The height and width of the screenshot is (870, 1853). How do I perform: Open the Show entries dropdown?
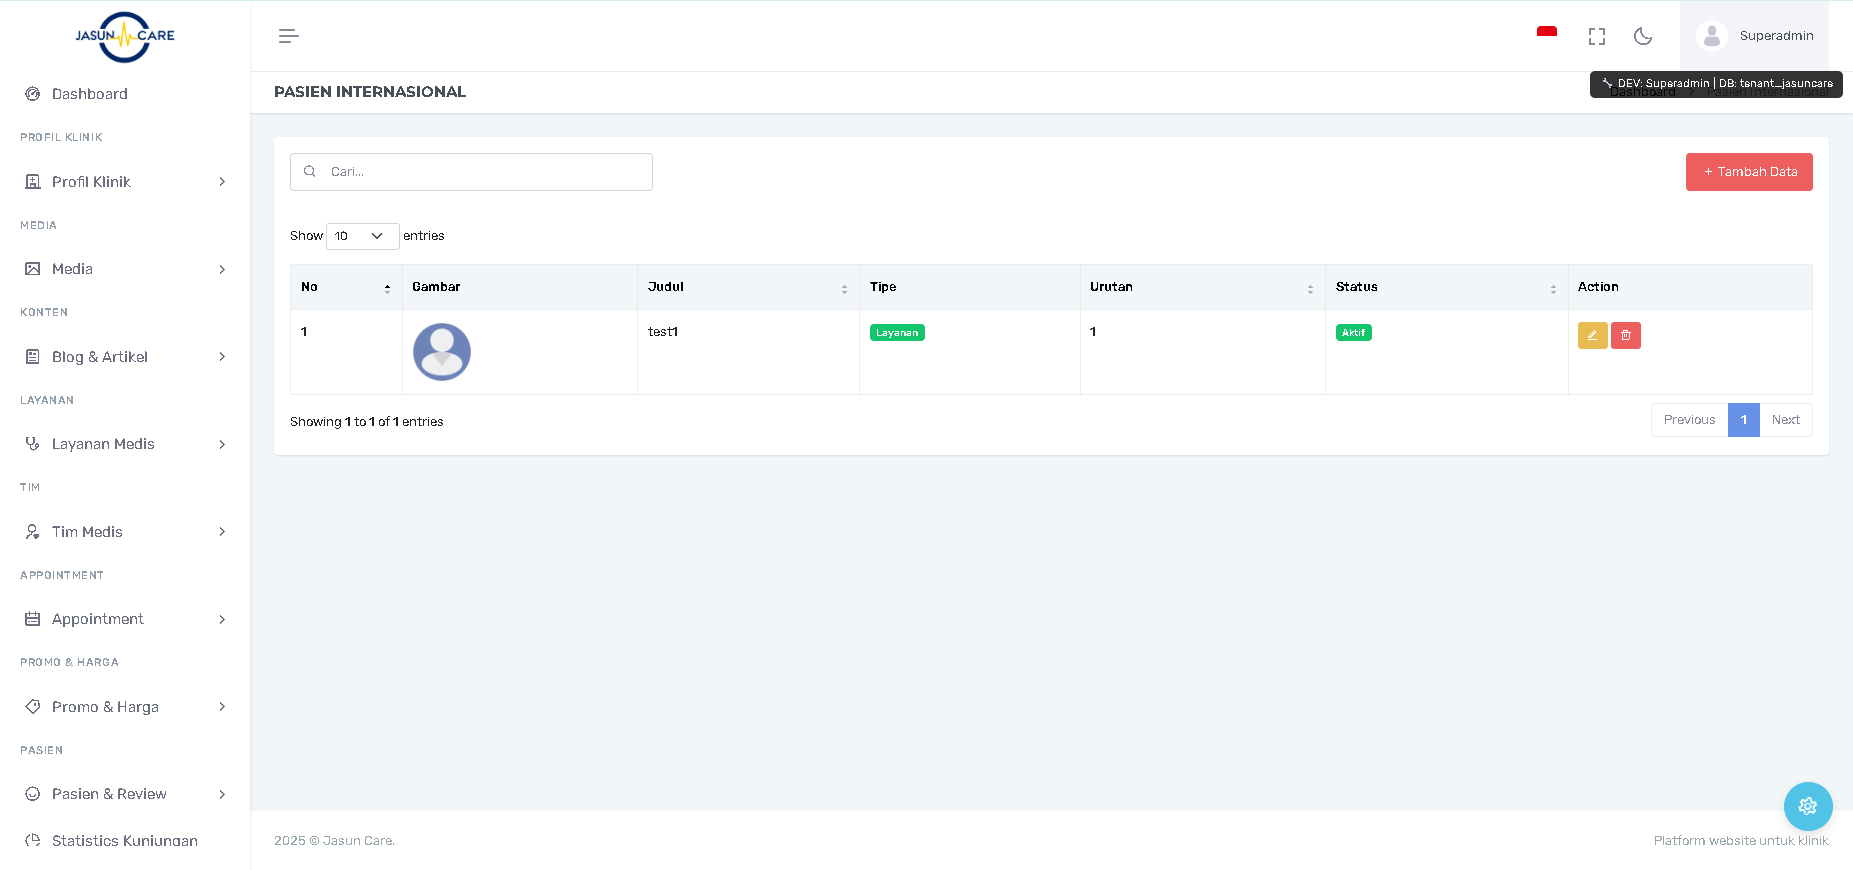pyautogui.click(x=362, y=236)
